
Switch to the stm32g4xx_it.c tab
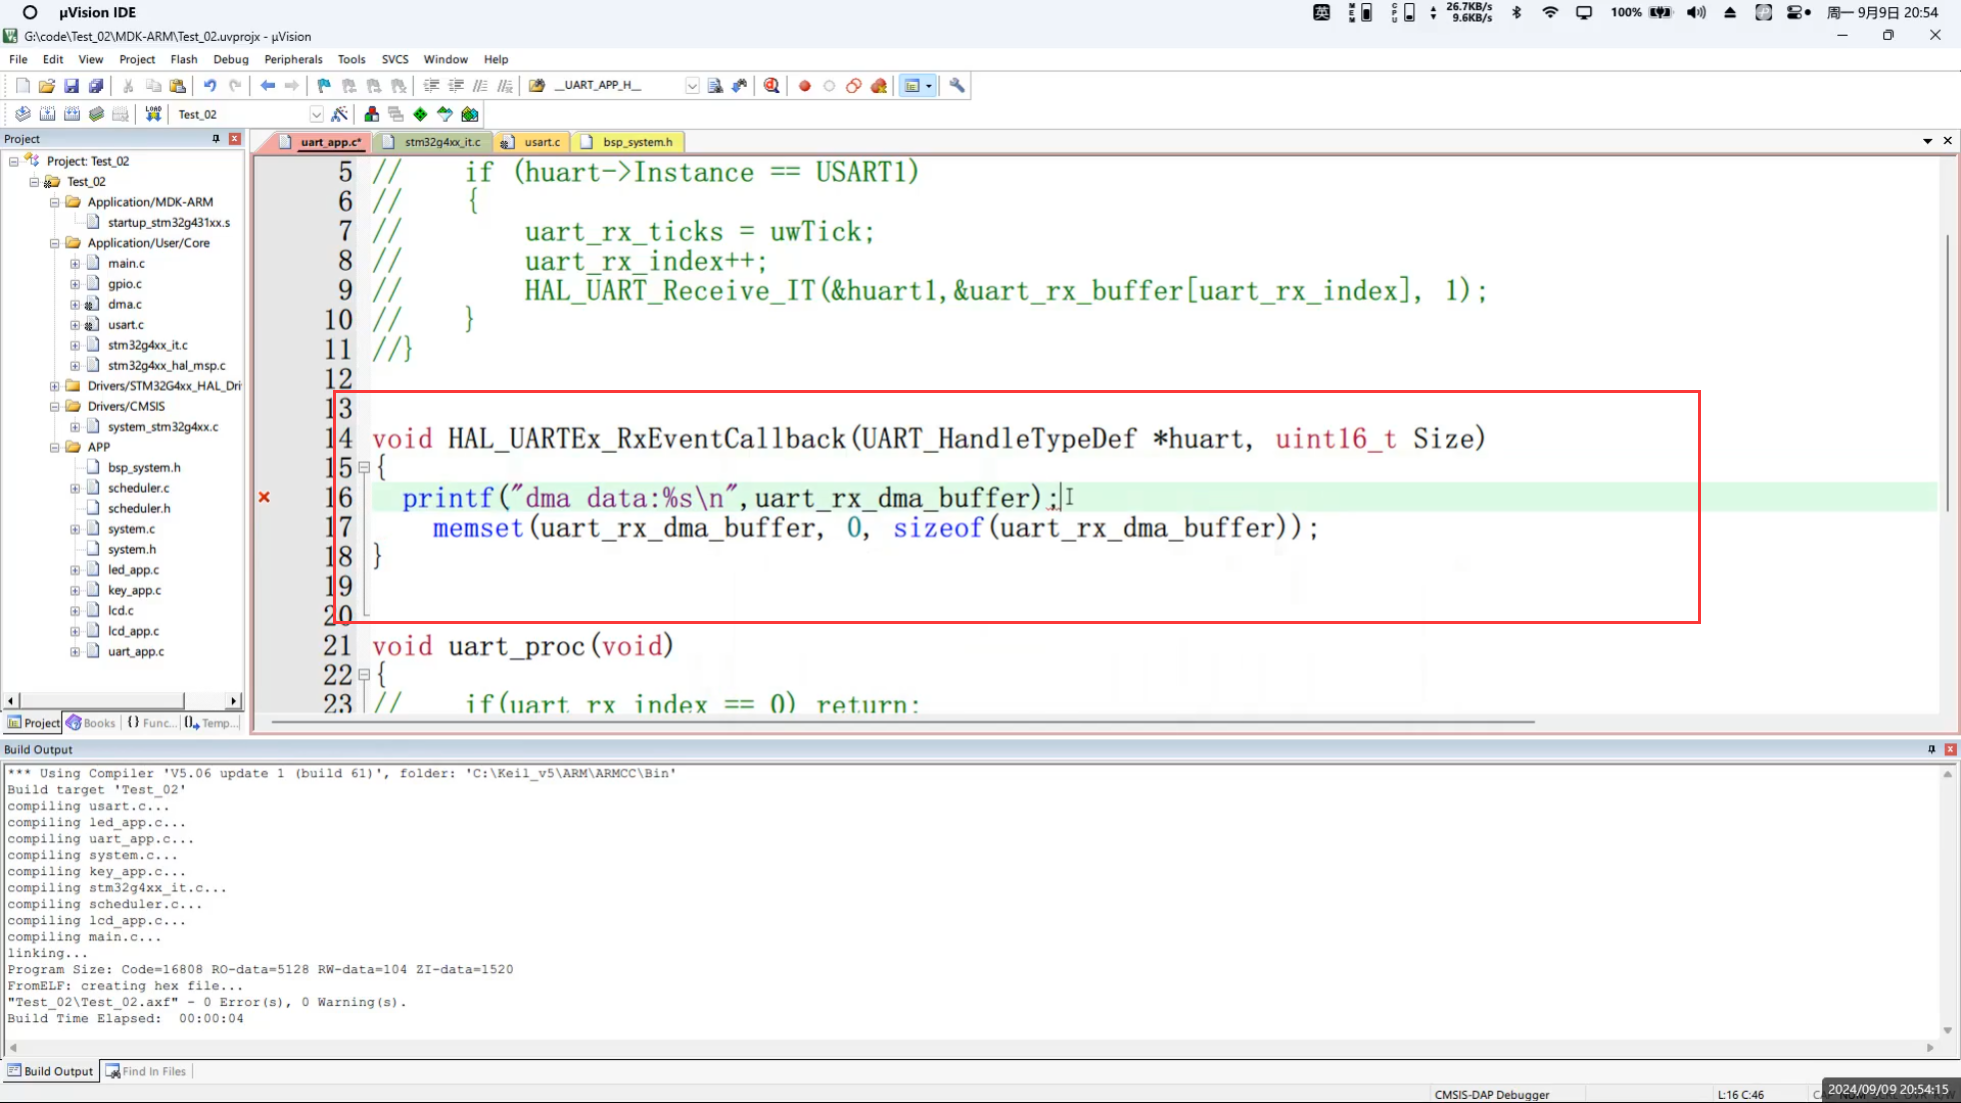(x=442, y=142)
